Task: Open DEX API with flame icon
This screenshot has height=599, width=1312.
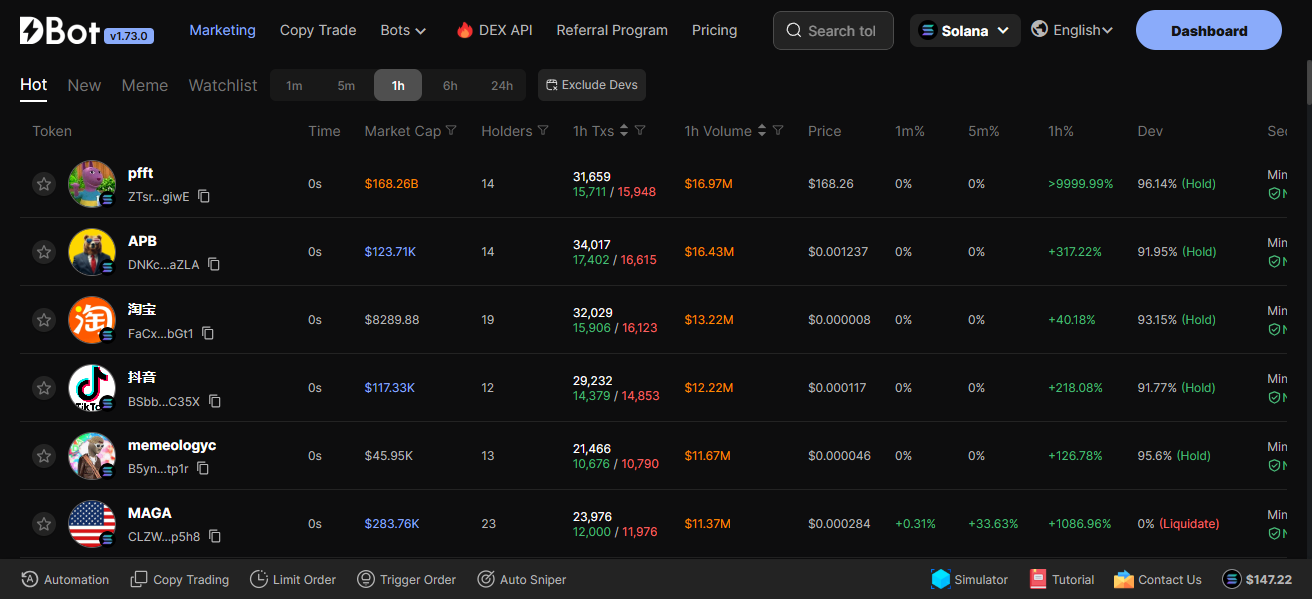Action: click(x=494, y=30)
